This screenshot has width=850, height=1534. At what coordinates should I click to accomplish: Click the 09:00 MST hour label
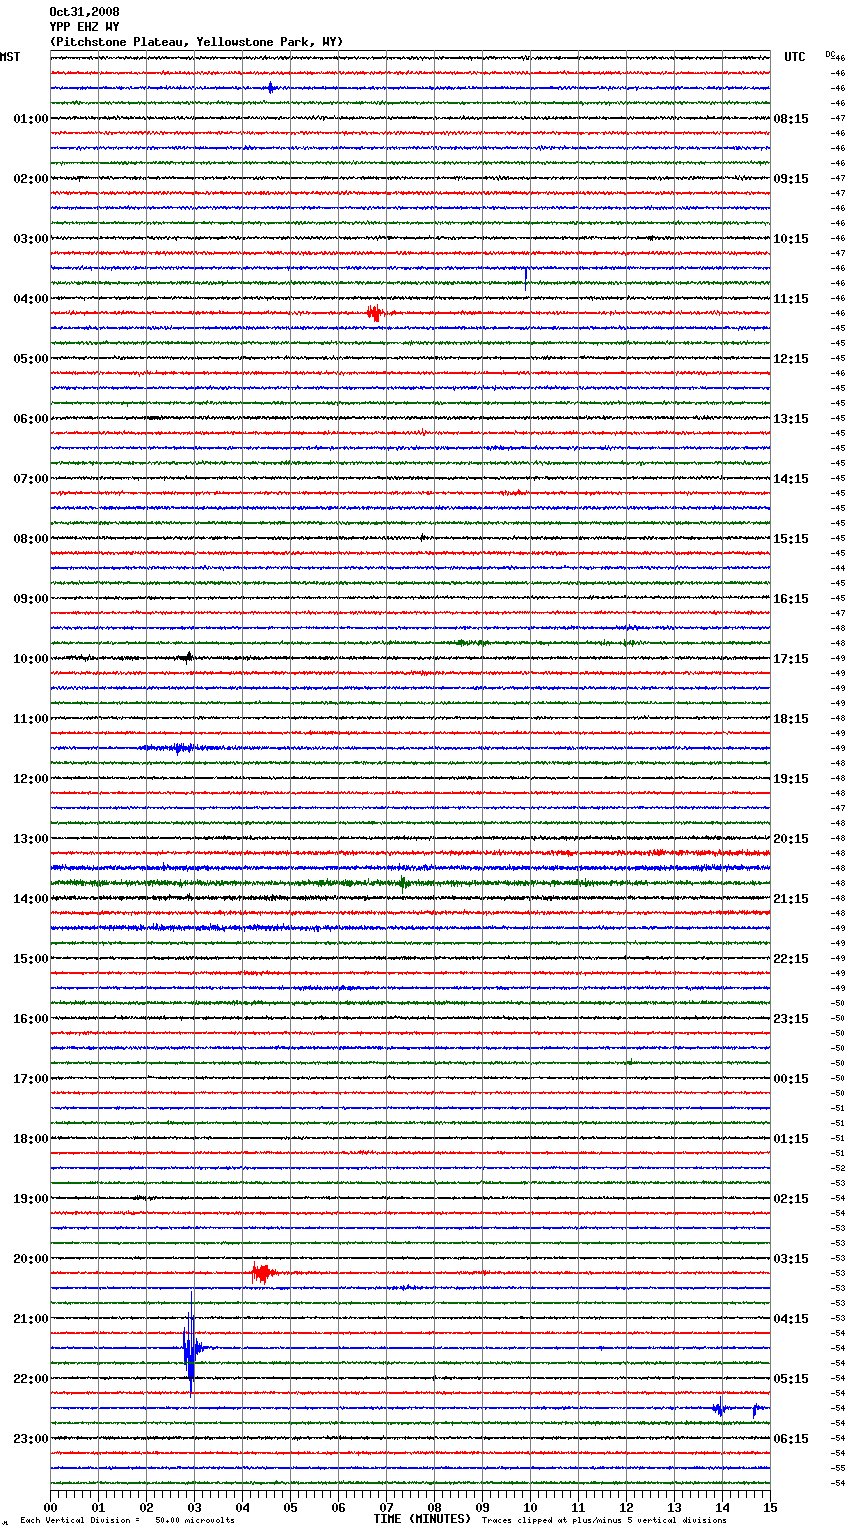(31, 599)
